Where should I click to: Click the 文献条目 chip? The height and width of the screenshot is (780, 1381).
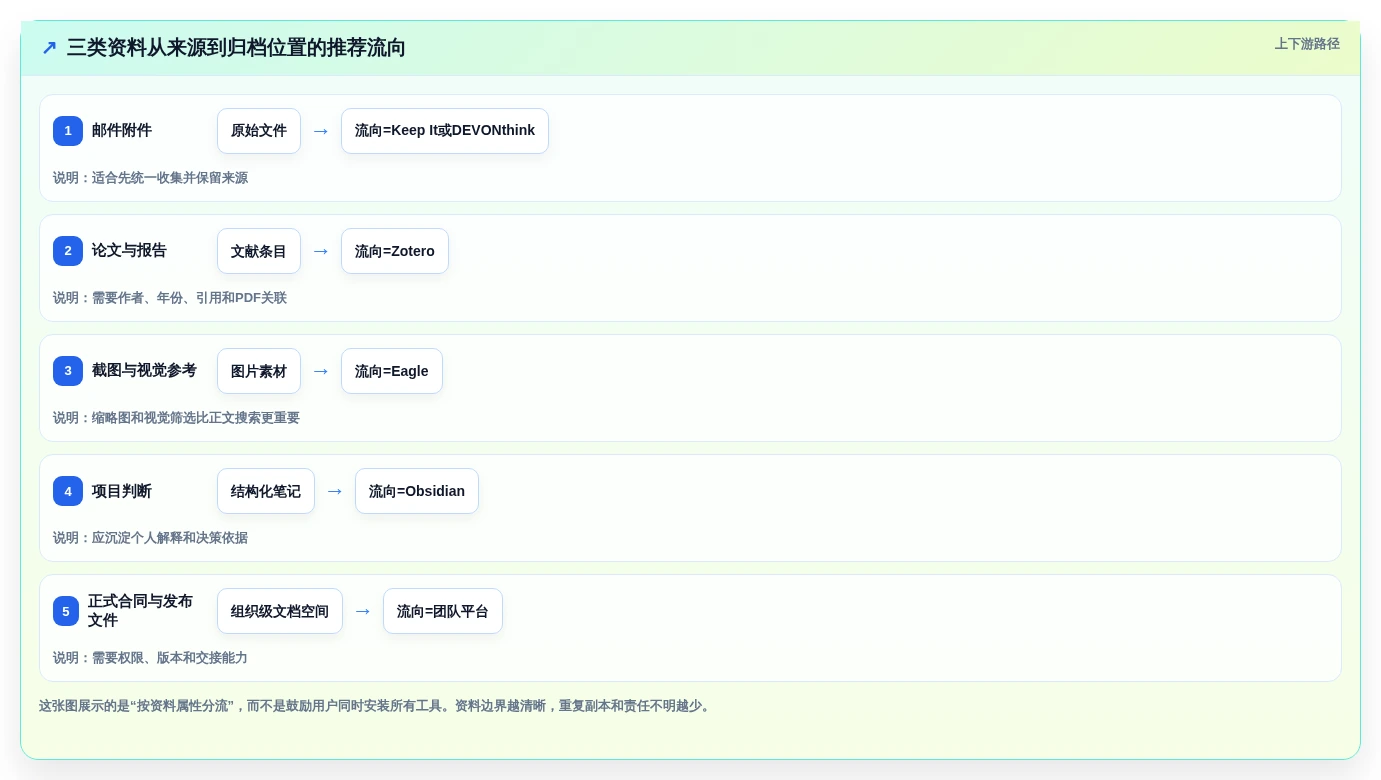coord(259,251)
